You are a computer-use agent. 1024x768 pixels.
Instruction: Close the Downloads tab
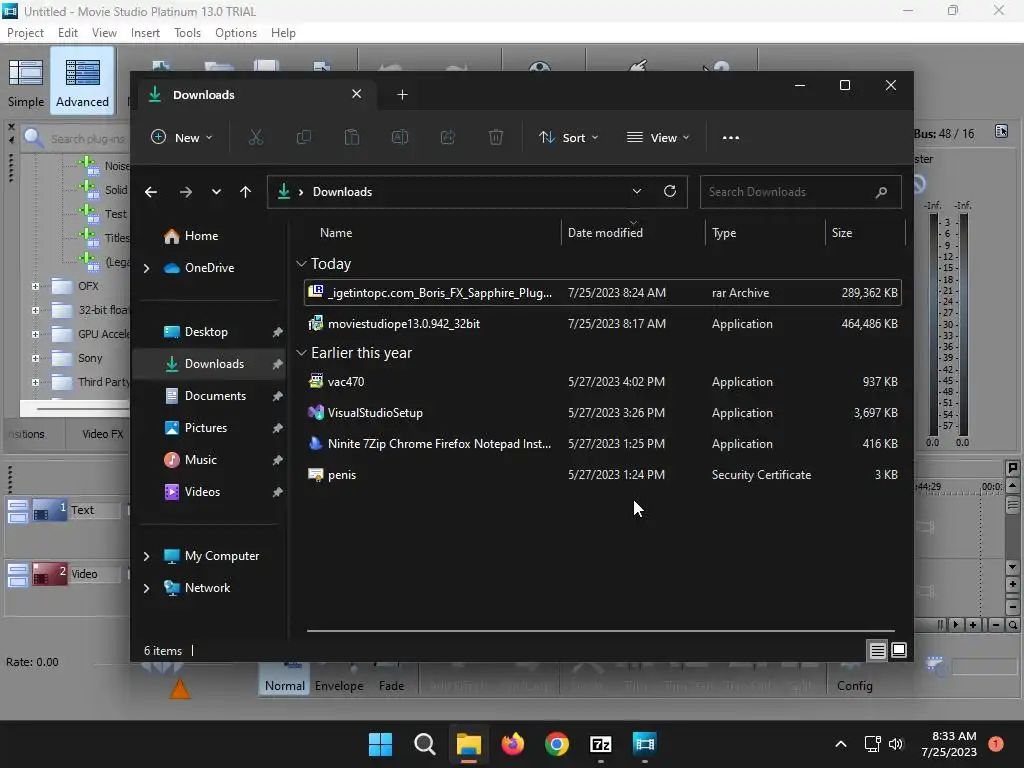[357, 94]
